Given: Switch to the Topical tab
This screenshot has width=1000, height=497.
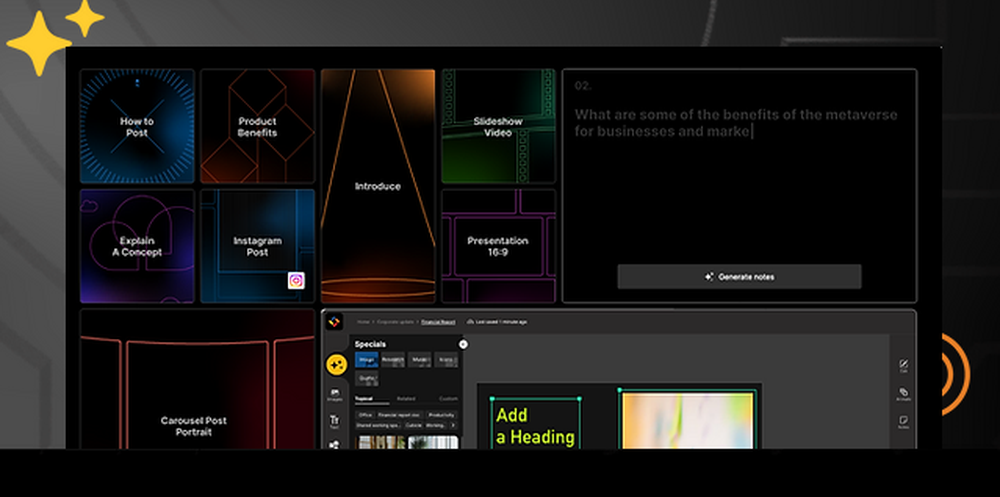Looking at the screenshot, I should point(364,399).
